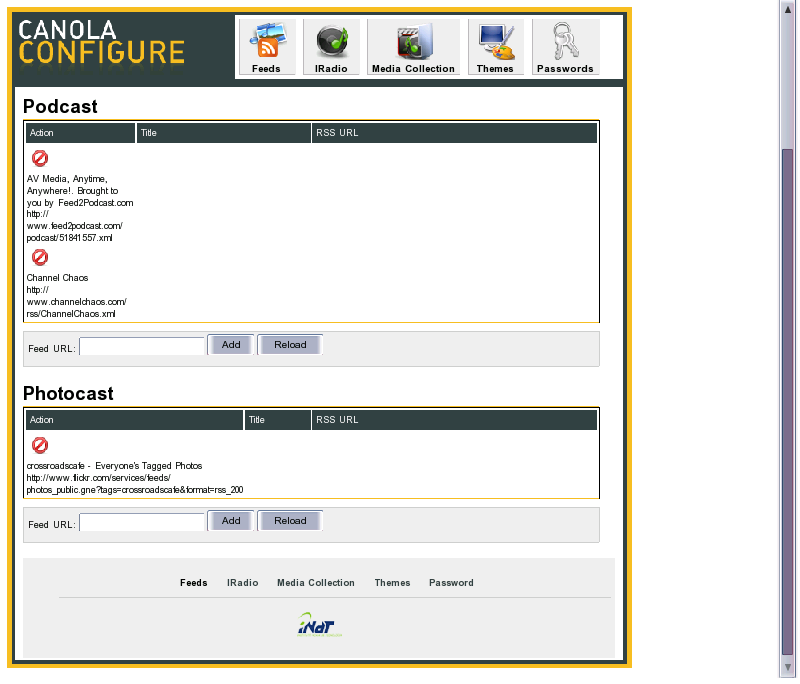Viewport: 800px width, 684px height.
Task: Reload the Podcast feed list
Action: tap(290, 345)
